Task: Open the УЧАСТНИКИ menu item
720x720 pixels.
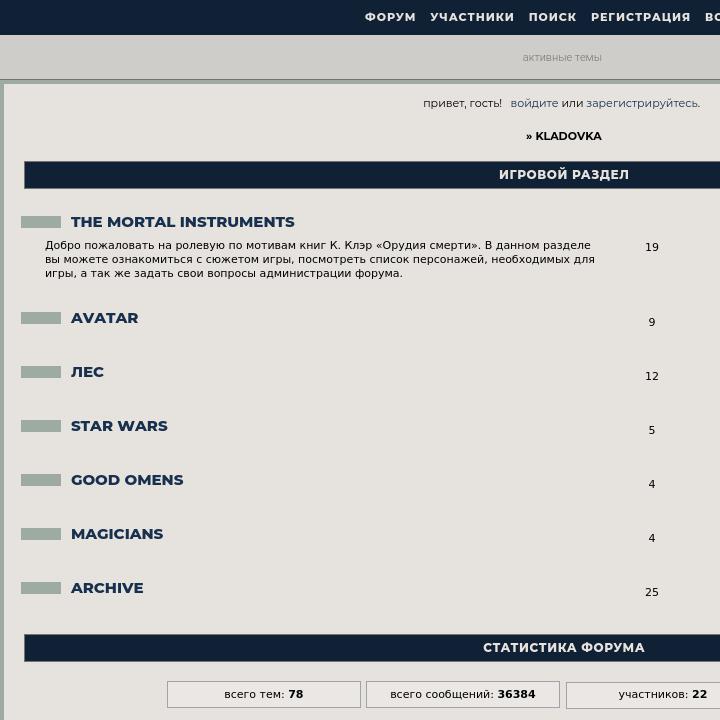Action: 472,17
